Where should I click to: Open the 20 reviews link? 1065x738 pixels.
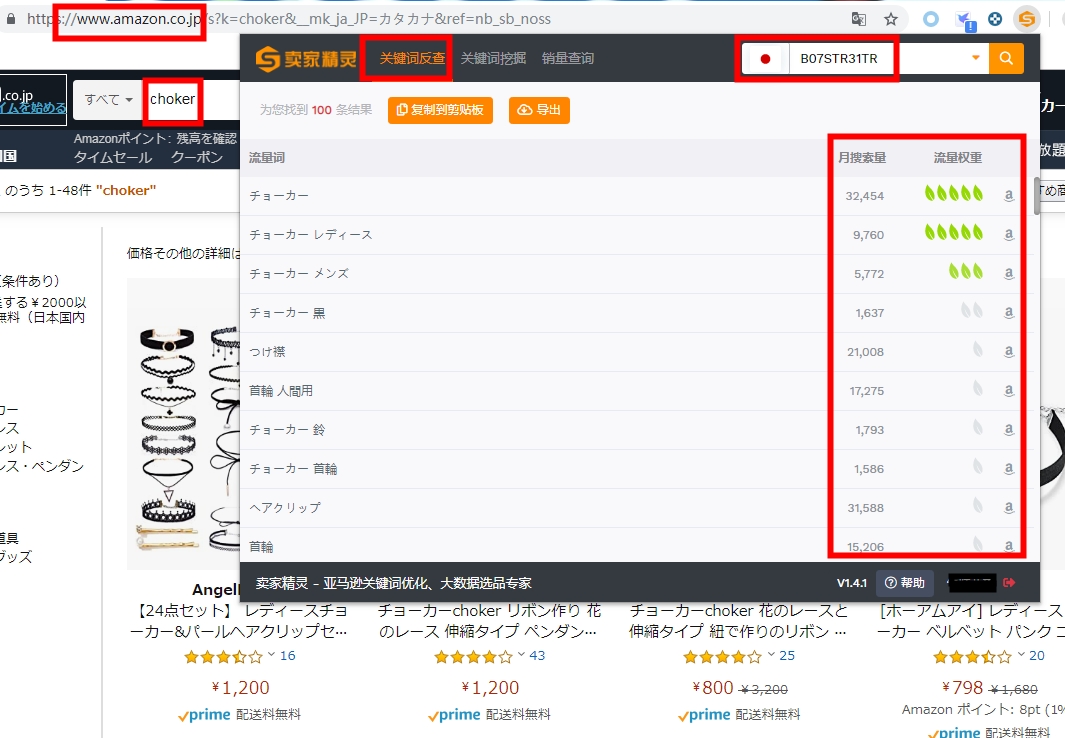1037,655
